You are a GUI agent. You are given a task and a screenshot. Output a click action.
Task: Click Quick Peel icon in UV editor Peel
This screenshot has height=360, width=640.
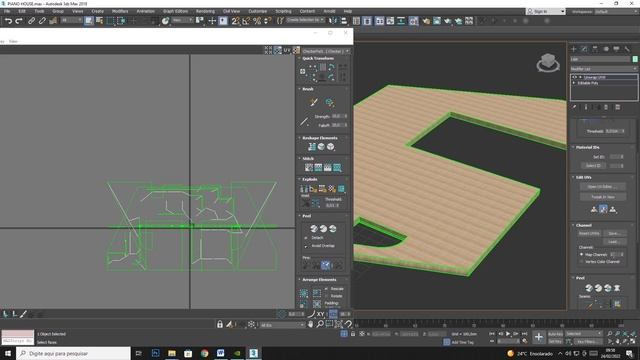[314, 229]
